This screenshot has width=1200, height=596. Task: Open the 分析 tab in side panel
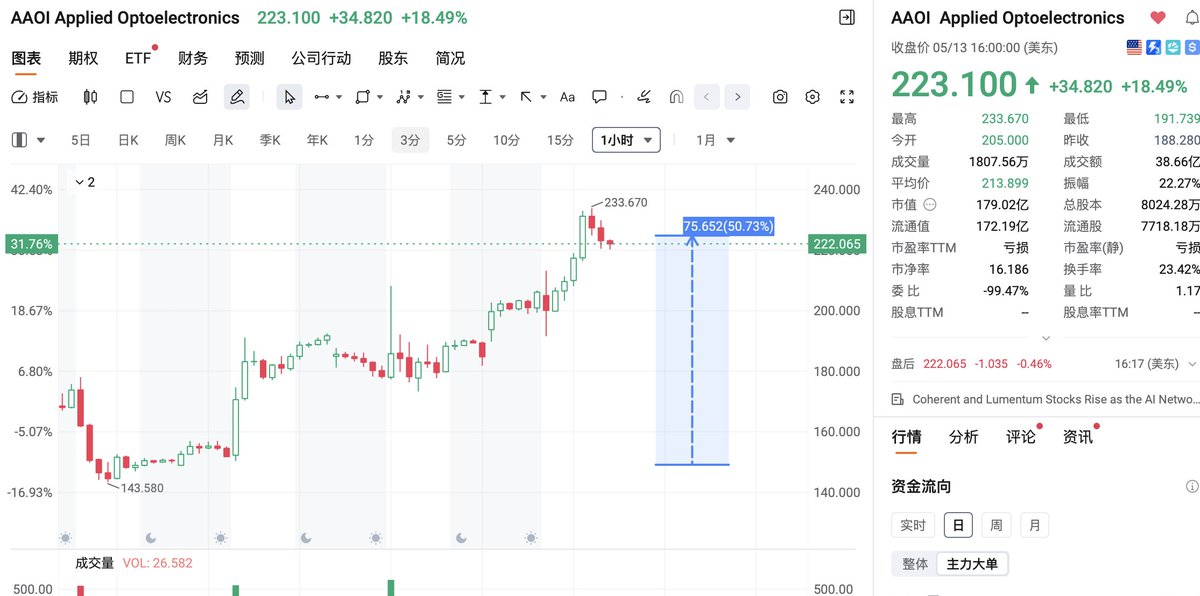(x=964, y=437)
